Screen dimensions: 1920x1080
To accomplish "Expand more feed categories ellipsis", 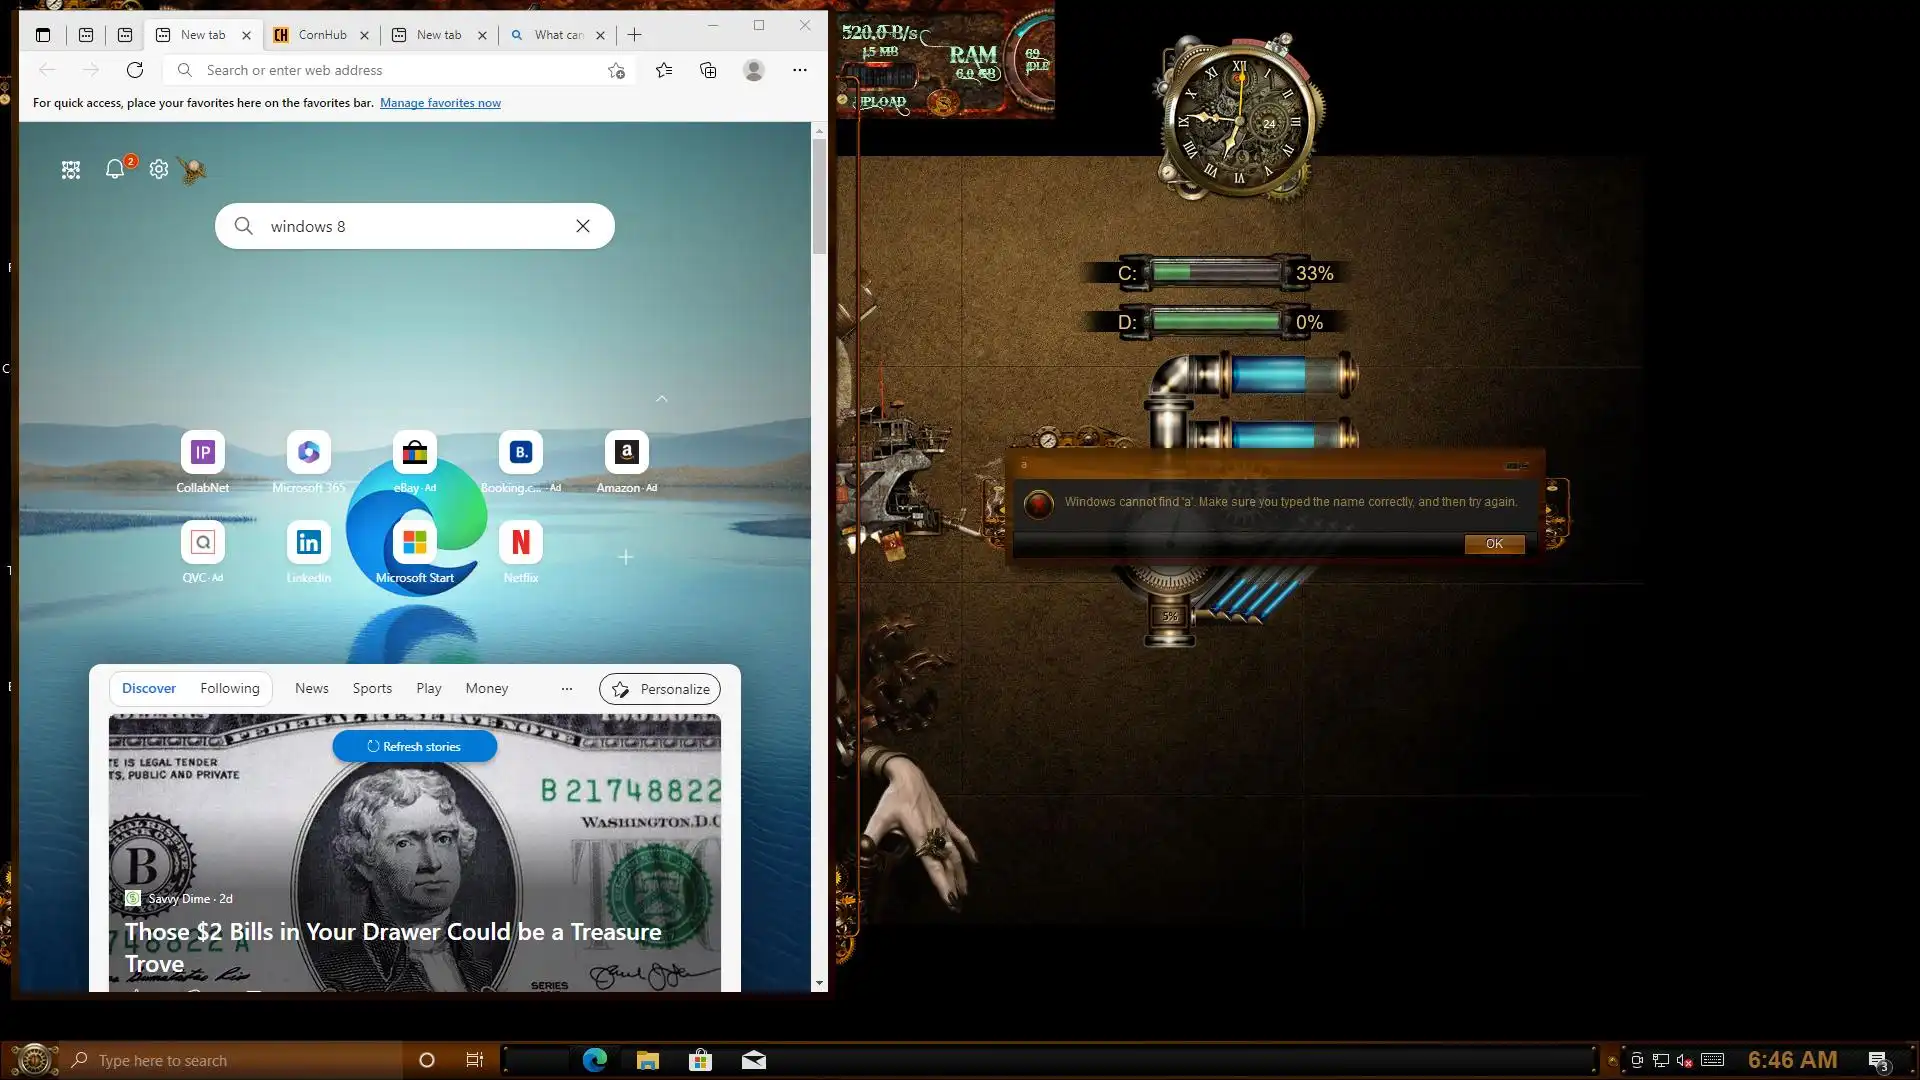I will click(x=567, y=689).
